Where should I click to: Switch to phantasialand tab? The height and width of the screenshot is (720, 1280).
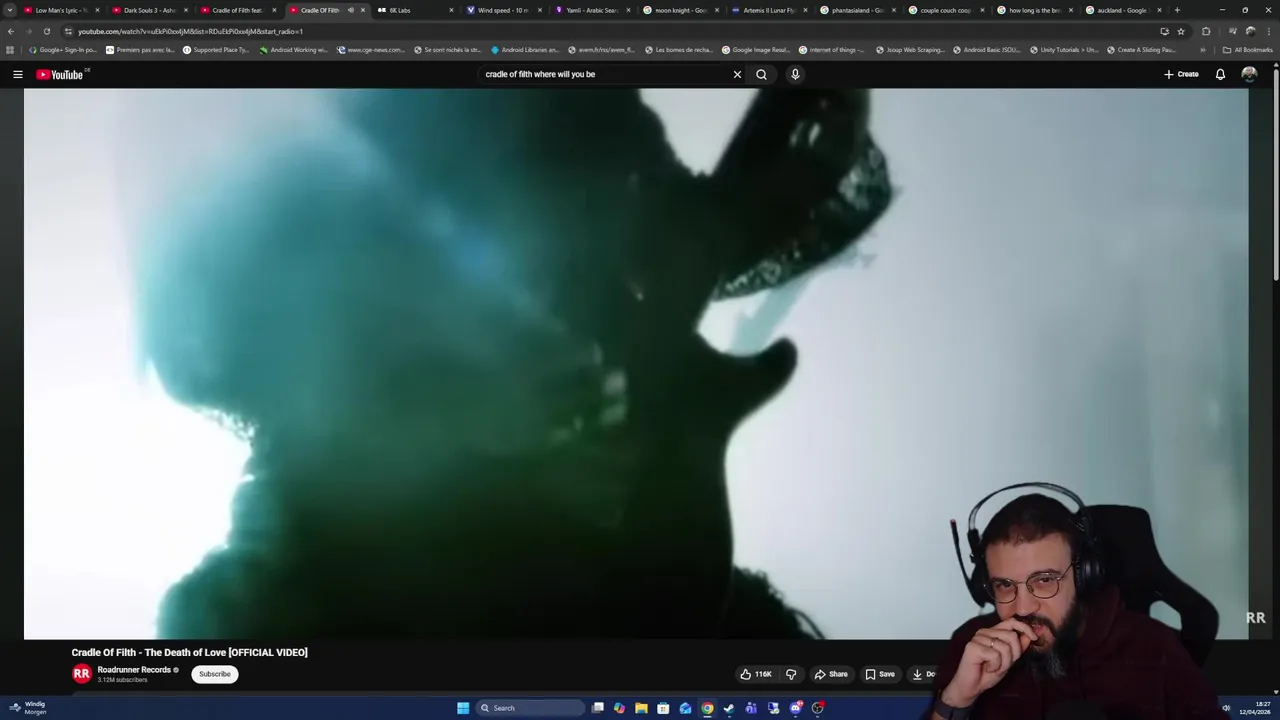click(857, 10)
